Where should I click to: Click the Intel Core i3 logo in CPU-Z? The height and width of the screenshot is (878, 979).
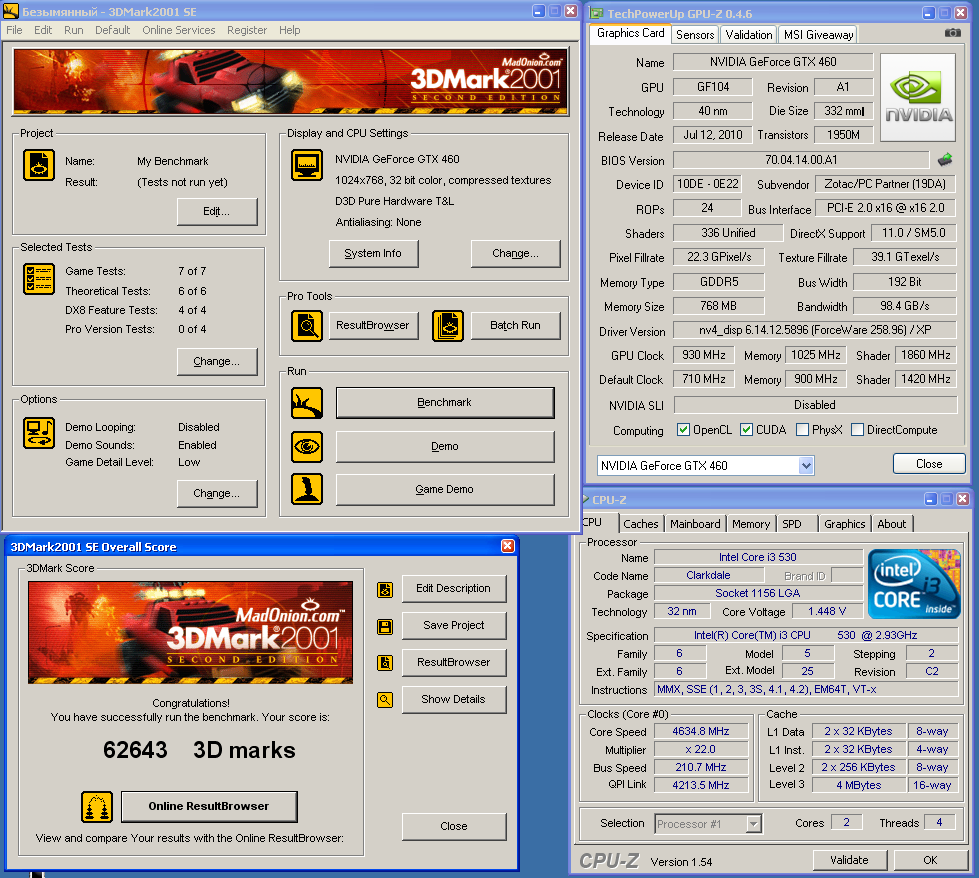click(x=914, y=584)
